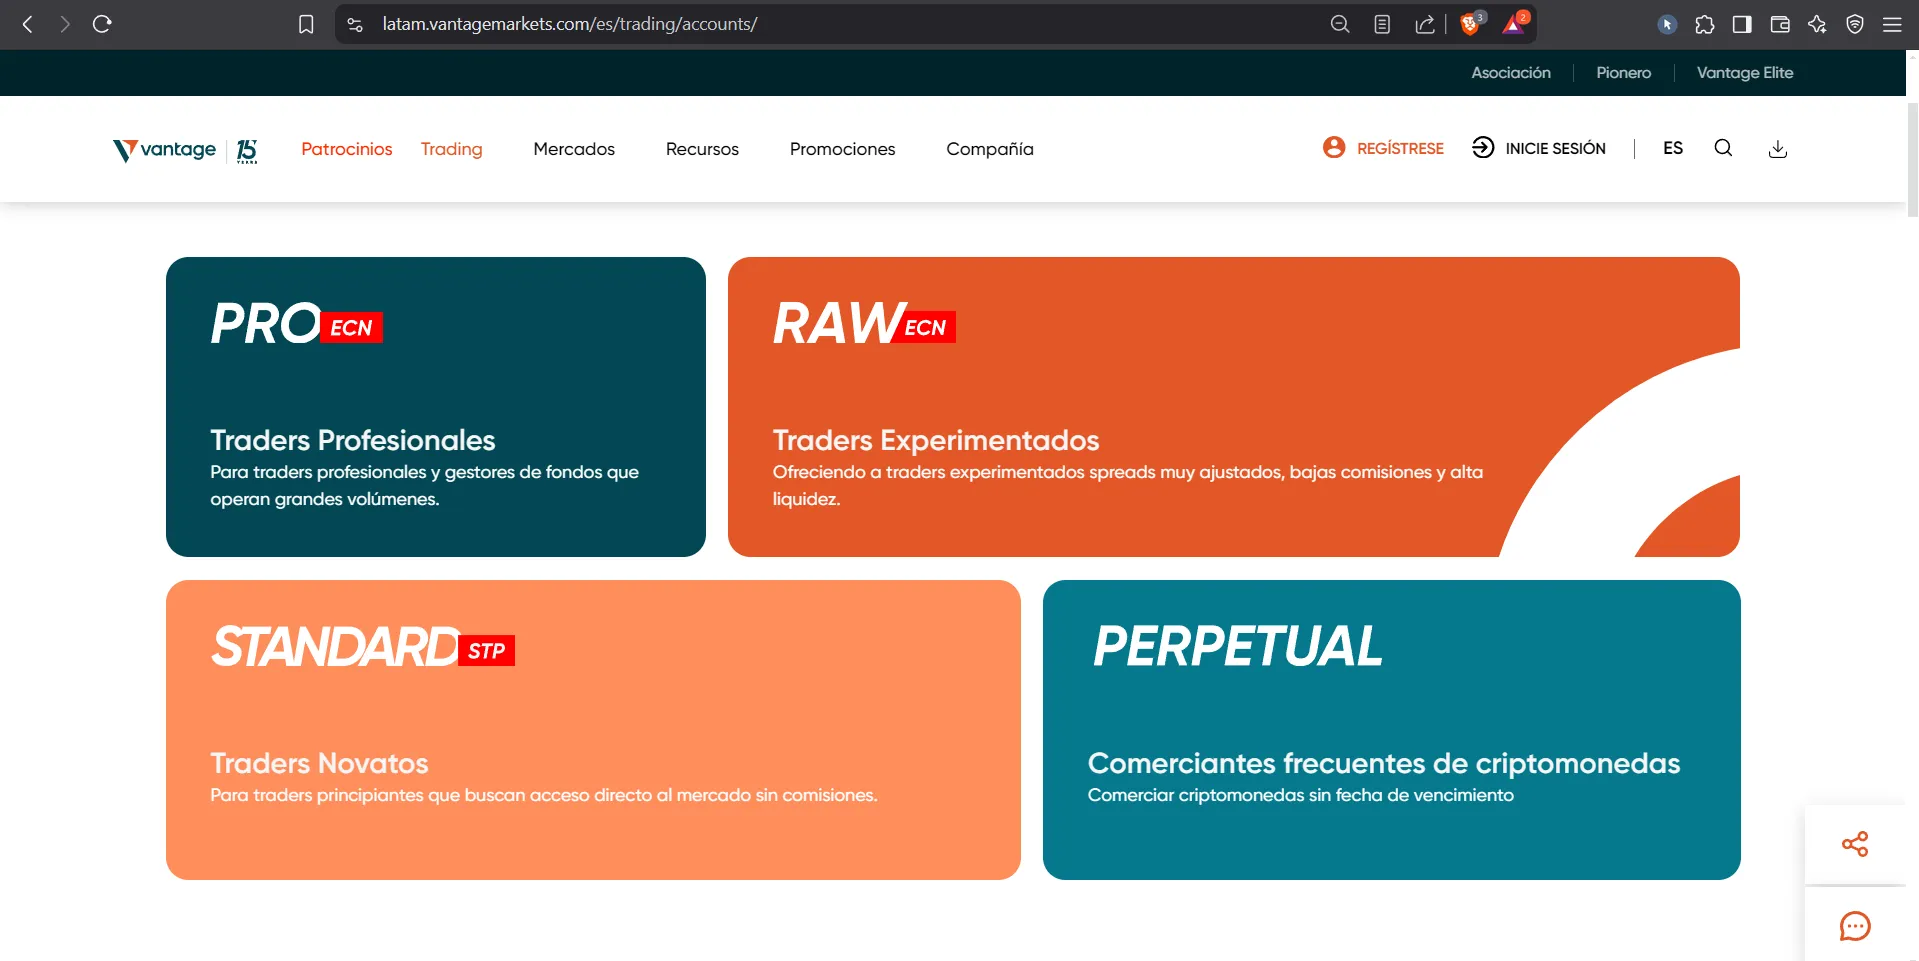This screenshot has width=1919, height=961.
Task: Open the Vantage Elite link
Action: (1745, 73)
